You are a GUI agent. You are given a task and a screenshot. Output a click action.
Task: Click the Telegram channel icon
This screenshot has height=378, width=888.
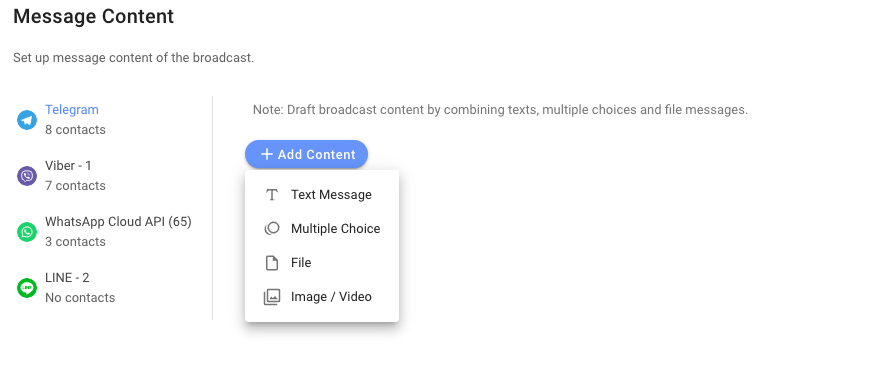(x=27, y=120)
